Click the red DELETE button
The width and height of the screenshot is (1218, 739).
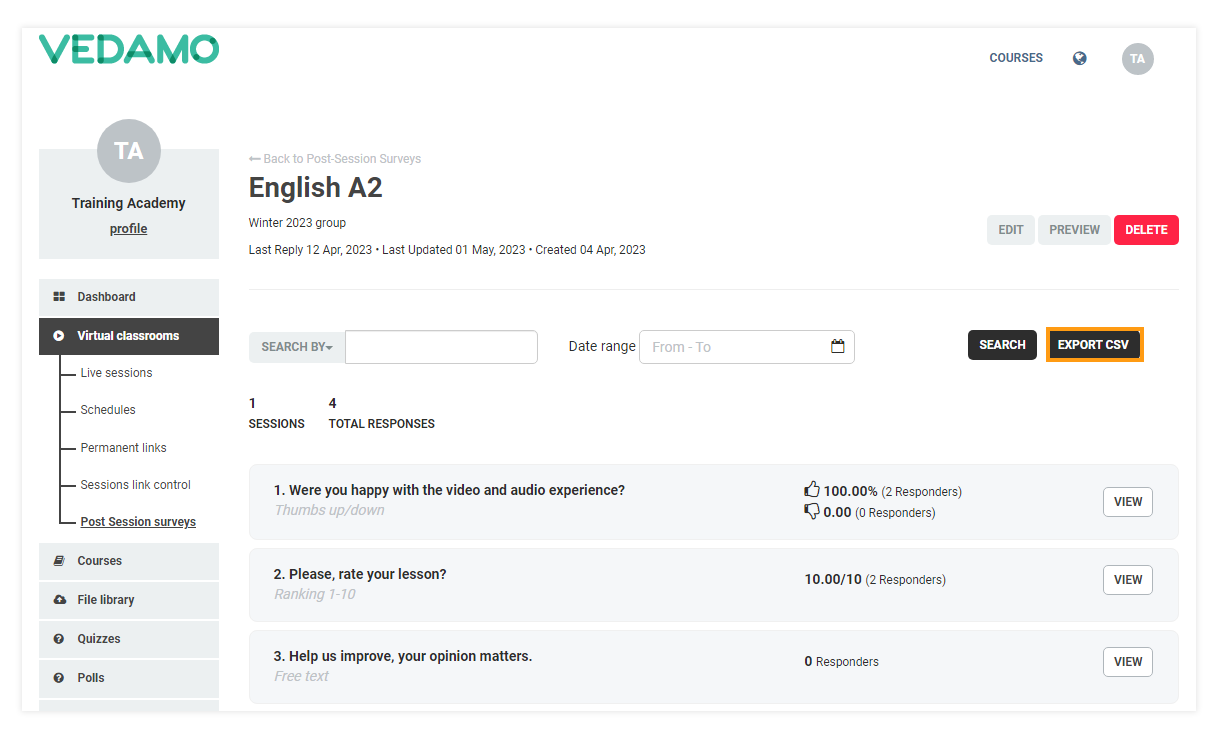tap(1146, 230)
